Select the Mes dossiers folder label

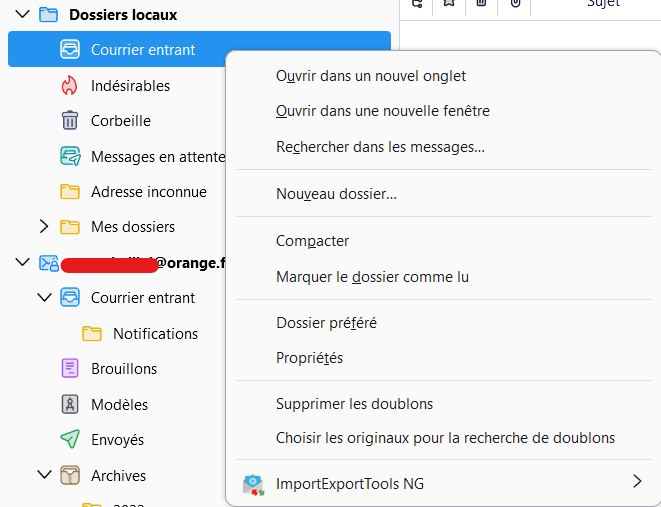pyautogui.click(x=133, y=227)
